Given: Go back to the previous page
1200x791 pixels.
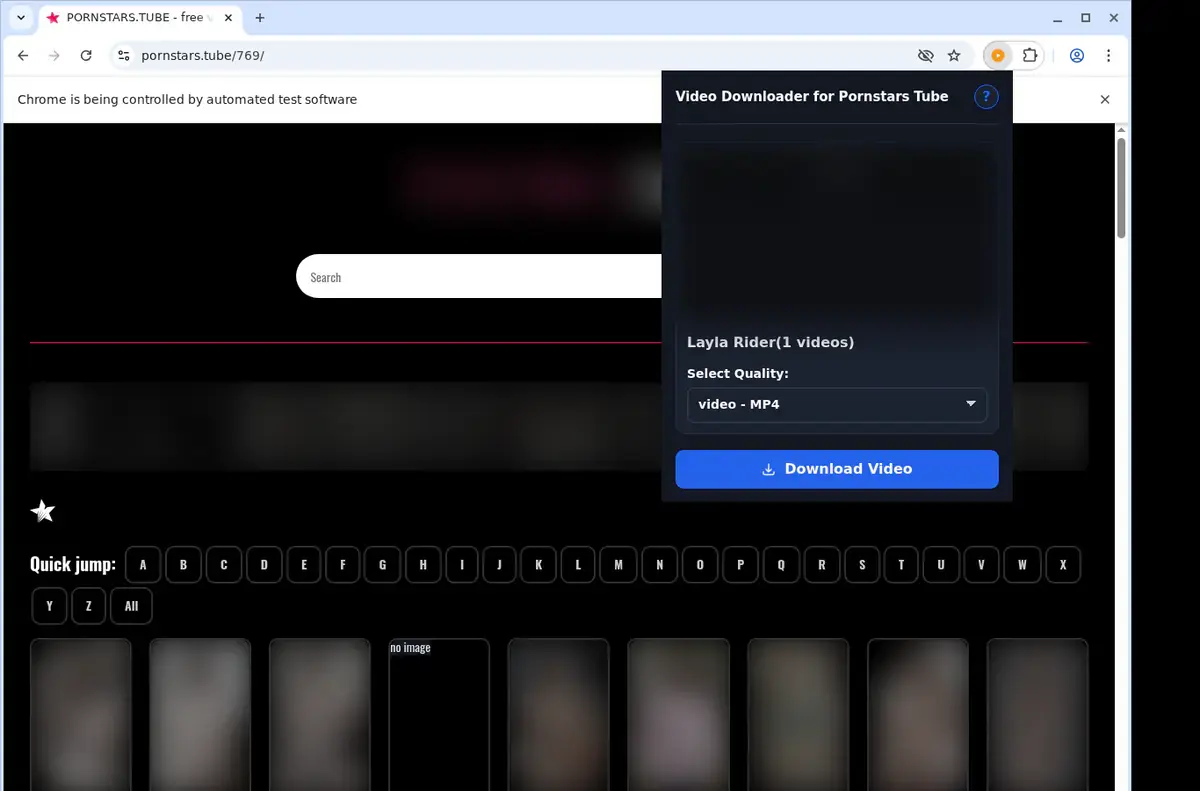Looking at the screenshot, I should coord(23,56).
